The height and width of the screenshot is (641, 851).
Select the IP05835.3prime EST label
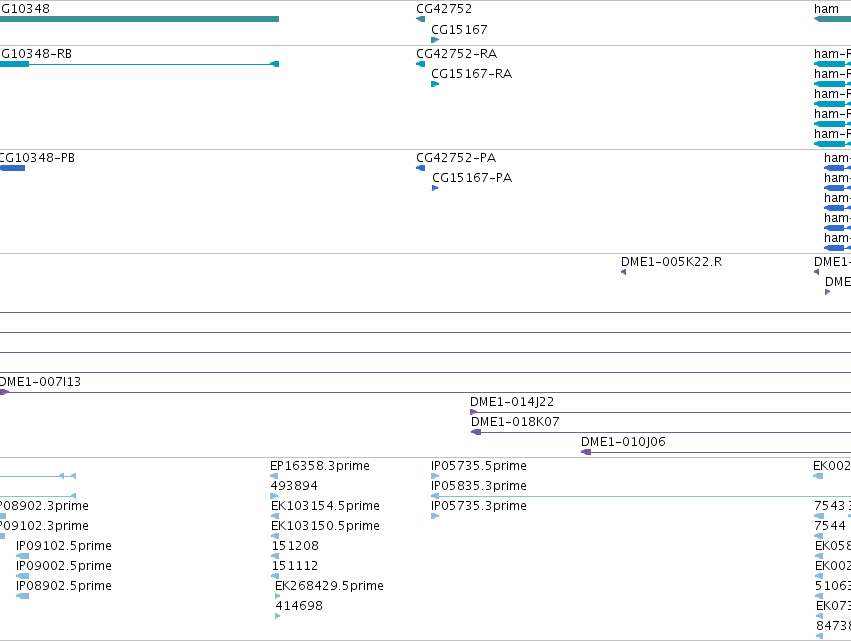479,486
